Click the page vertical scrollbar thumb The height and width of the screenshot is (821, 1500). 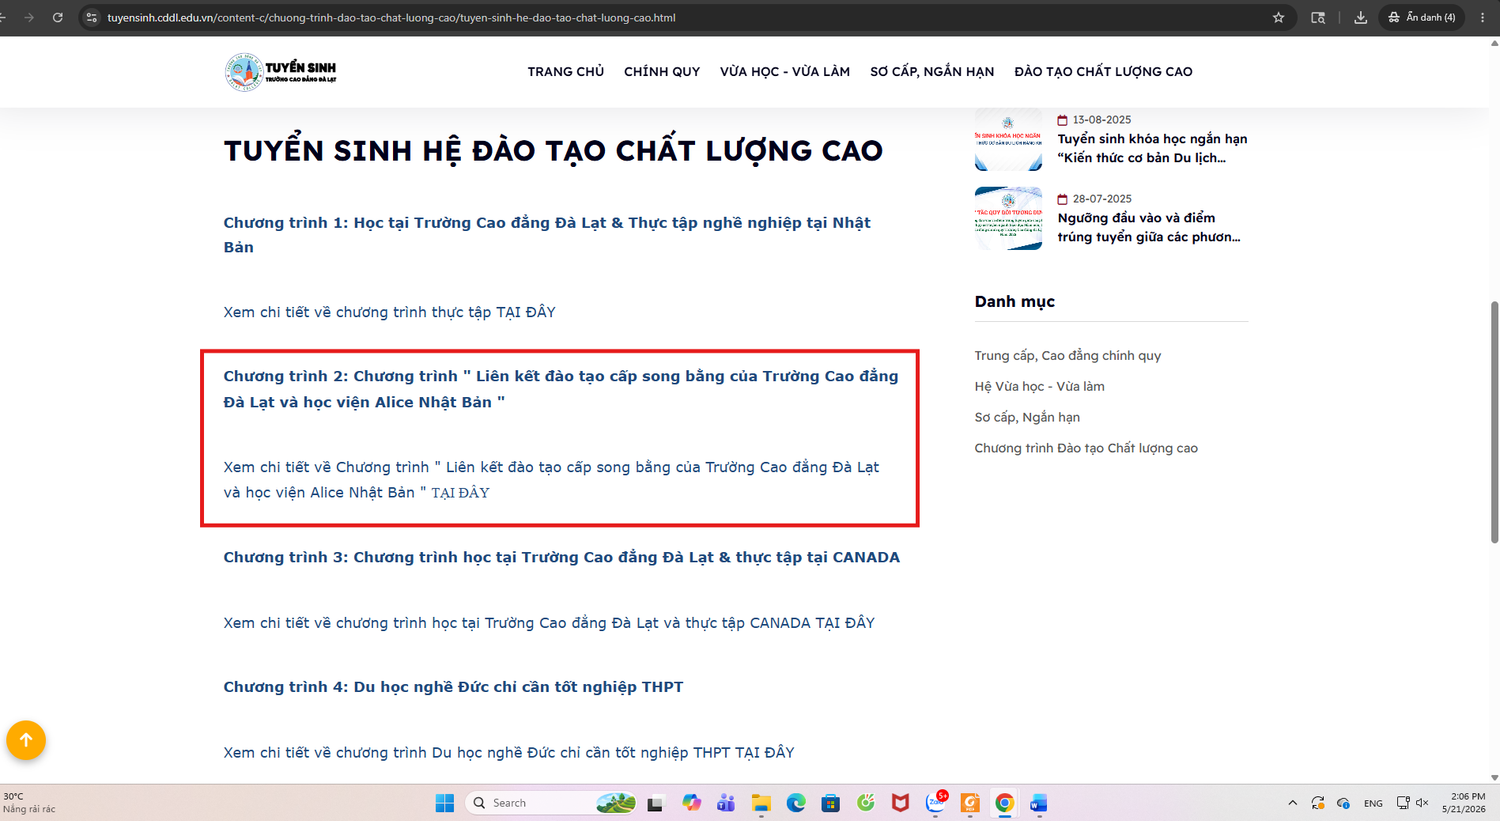pos(1495,422)
